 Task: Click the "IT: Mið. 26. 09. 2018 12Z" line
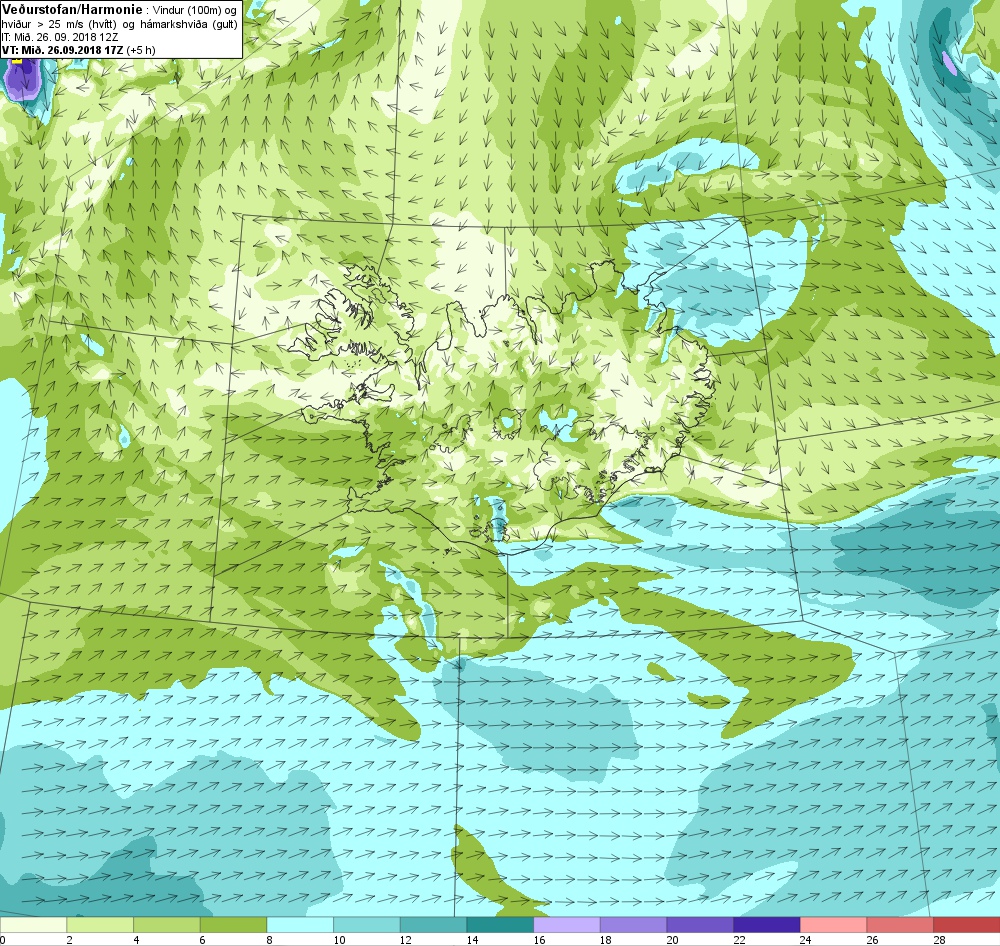coord(57,37)
